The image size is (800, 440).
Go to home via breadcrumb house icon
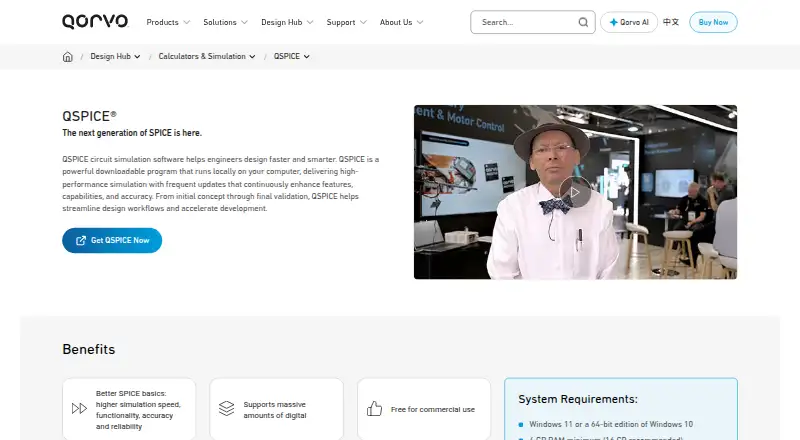(67, 57)
